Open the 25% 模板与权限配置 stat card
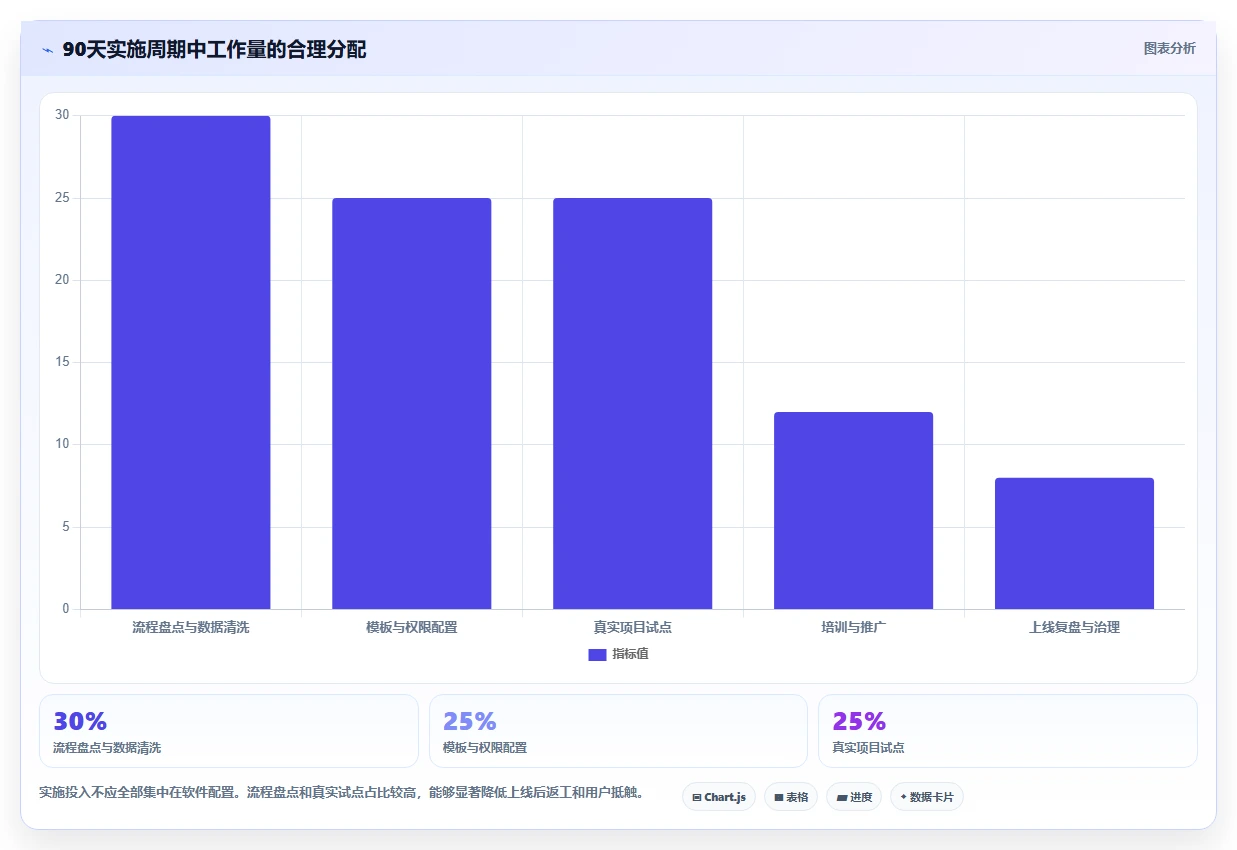This screenshot has height=850, width=1237. click(x=618, y=731)
